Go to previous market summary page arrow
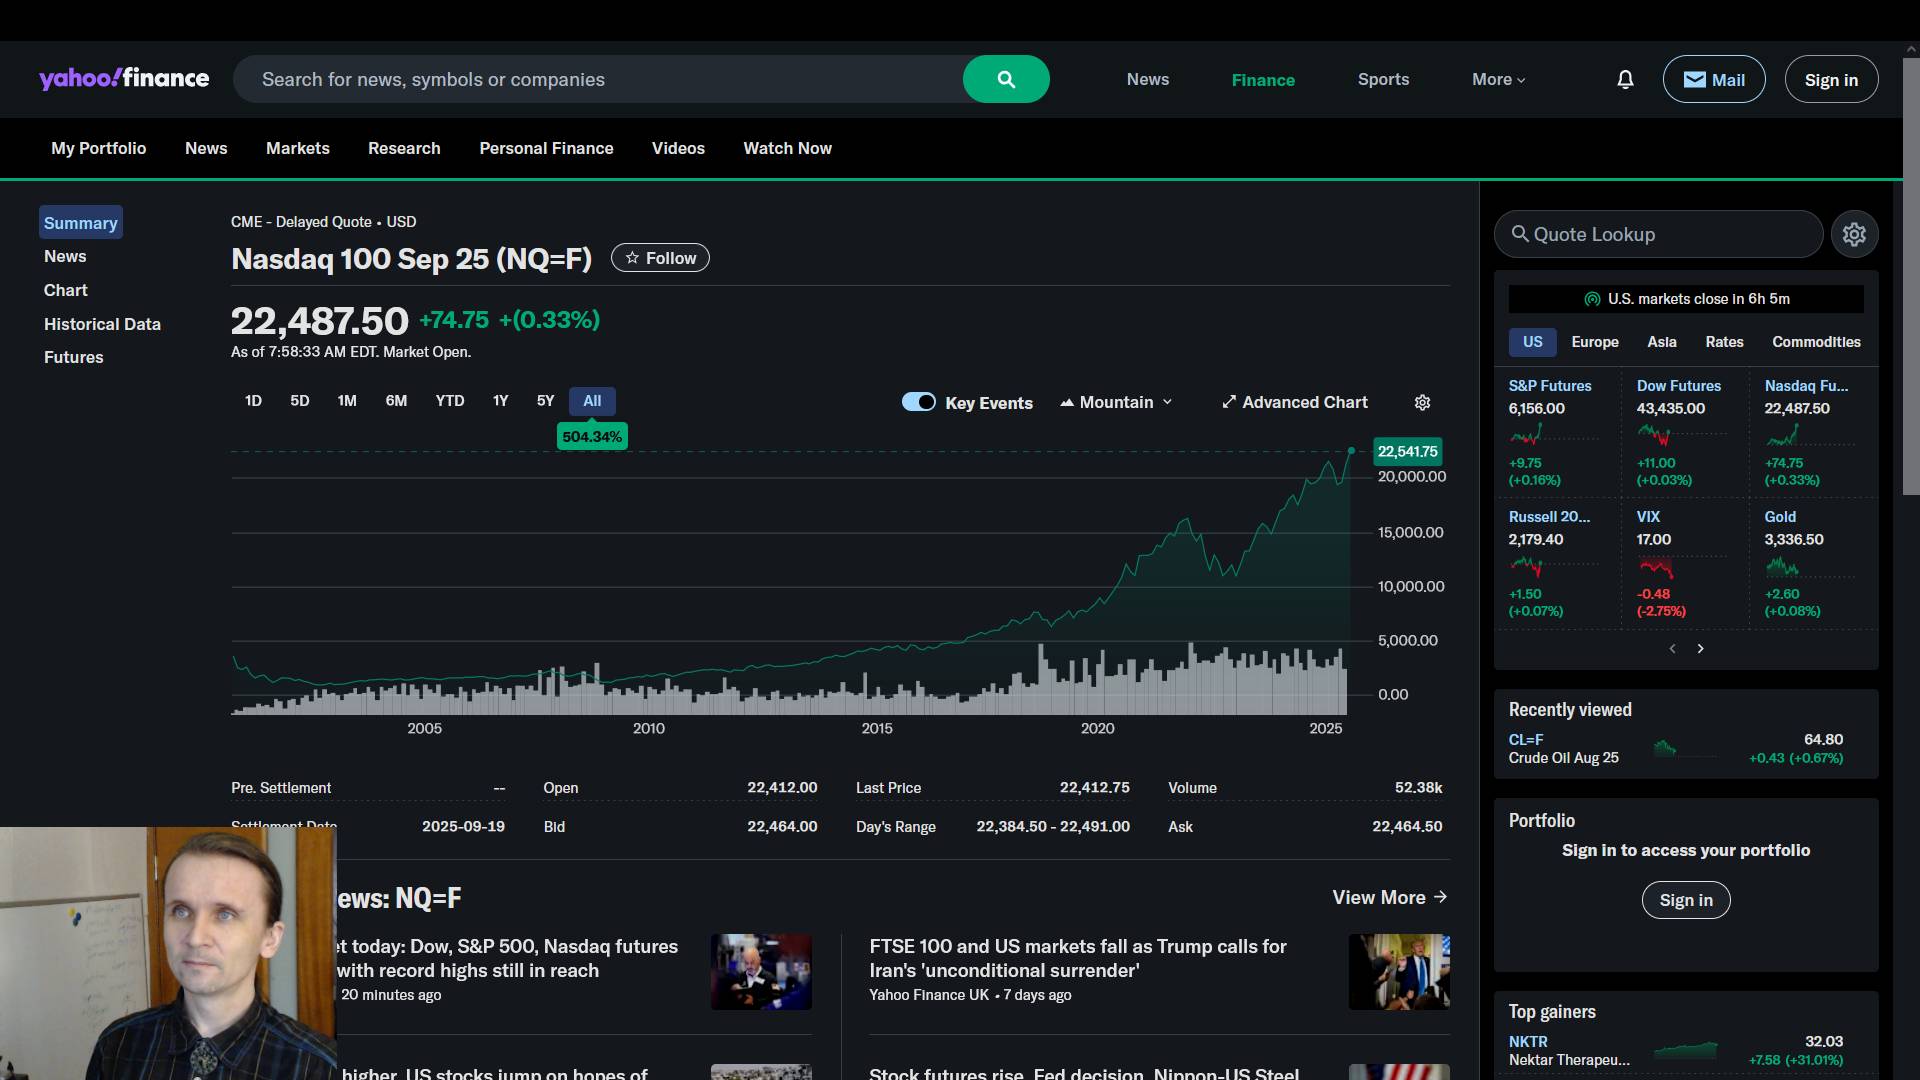 [x=1672, y=649]
